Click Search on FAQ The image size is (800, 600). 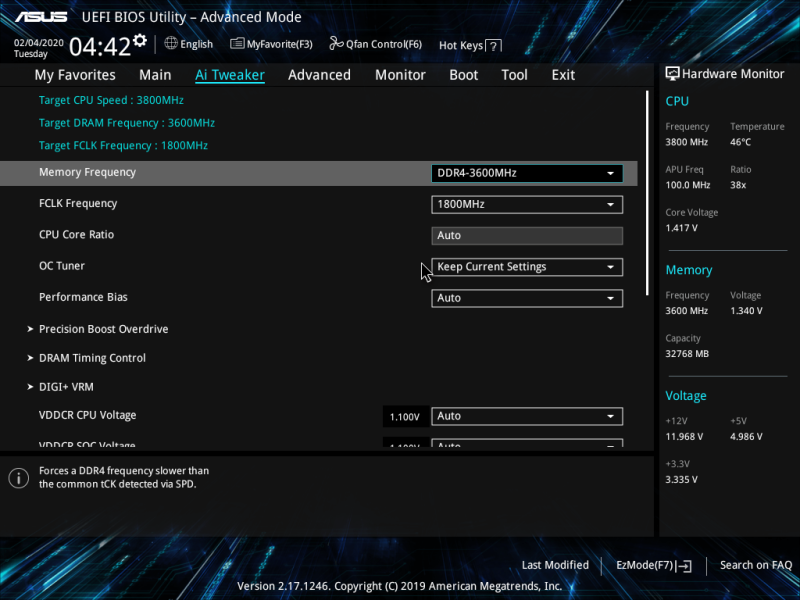point(756,565)
